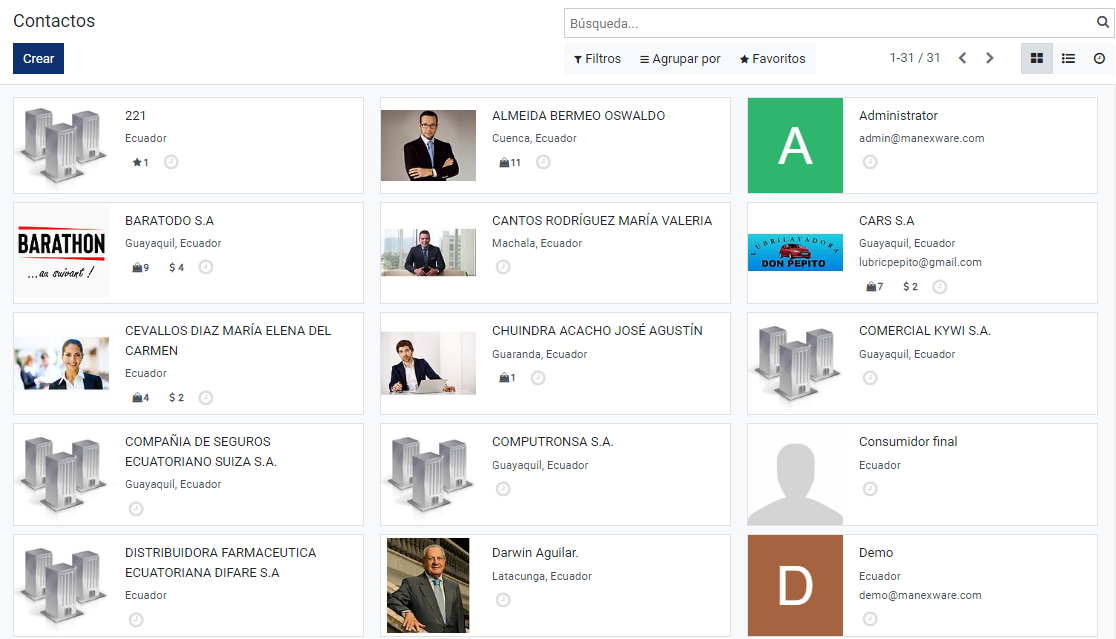Open the Administrator contact card

pos(922,145)
